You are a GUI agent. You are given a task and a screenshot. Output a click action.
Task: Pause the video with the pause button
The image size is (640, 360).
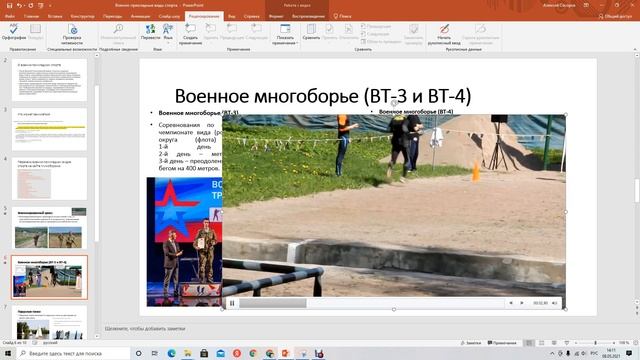click(232, 303)
